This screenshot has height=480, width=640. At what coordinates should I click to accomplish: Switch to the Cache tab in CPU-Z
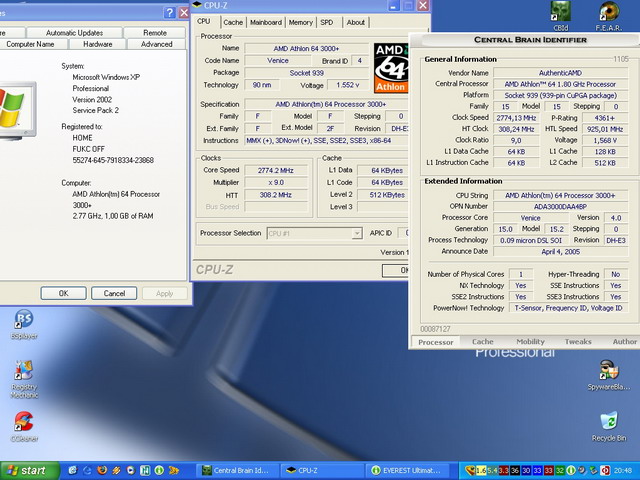[233, 22]
